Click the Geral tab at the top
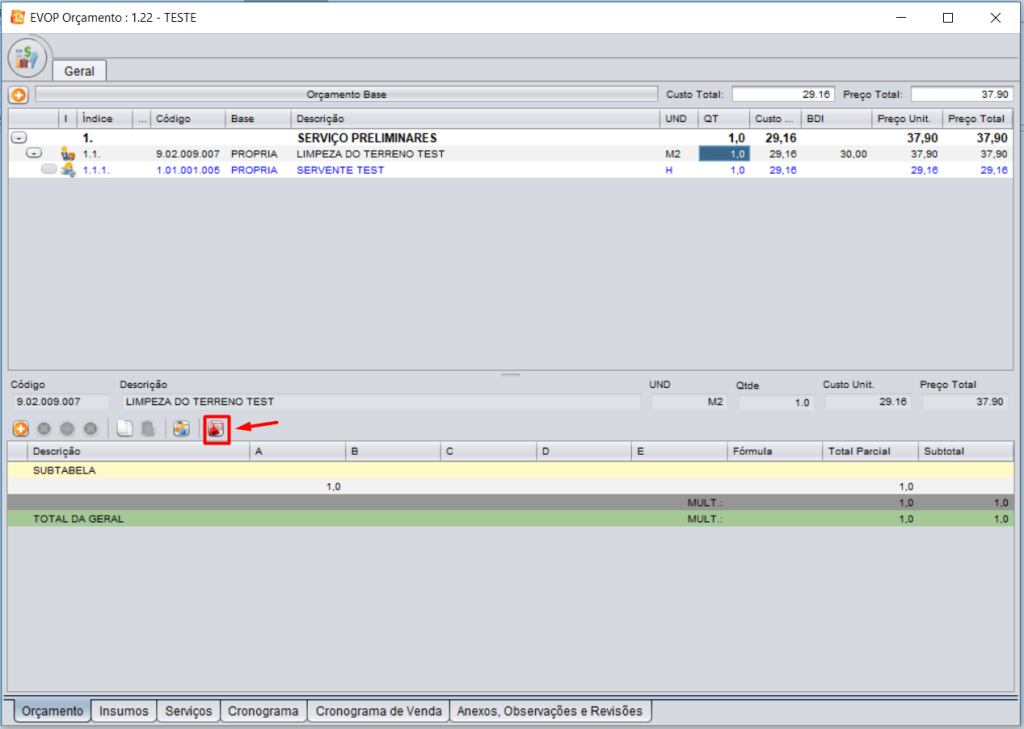Screen dimensions: 1024x729 click(78, 70)
